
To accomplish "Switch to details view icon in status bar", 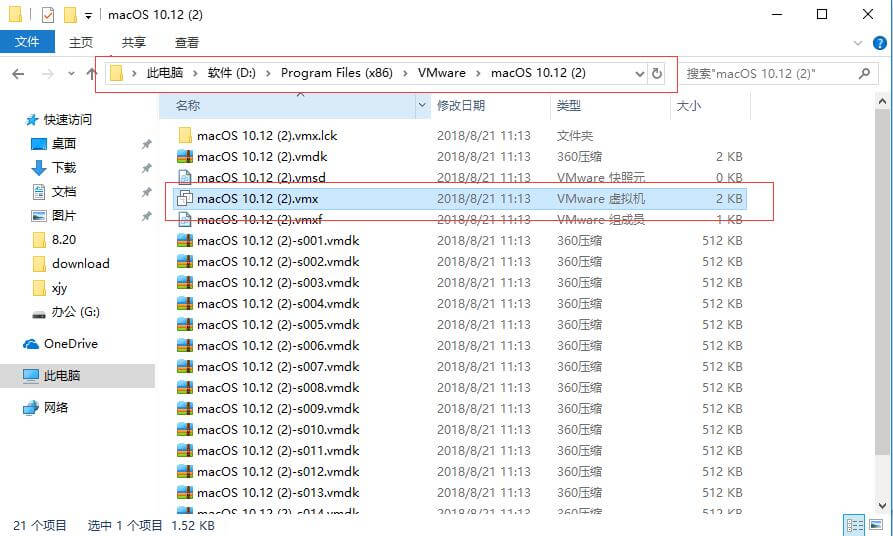I will pos(854,525).
